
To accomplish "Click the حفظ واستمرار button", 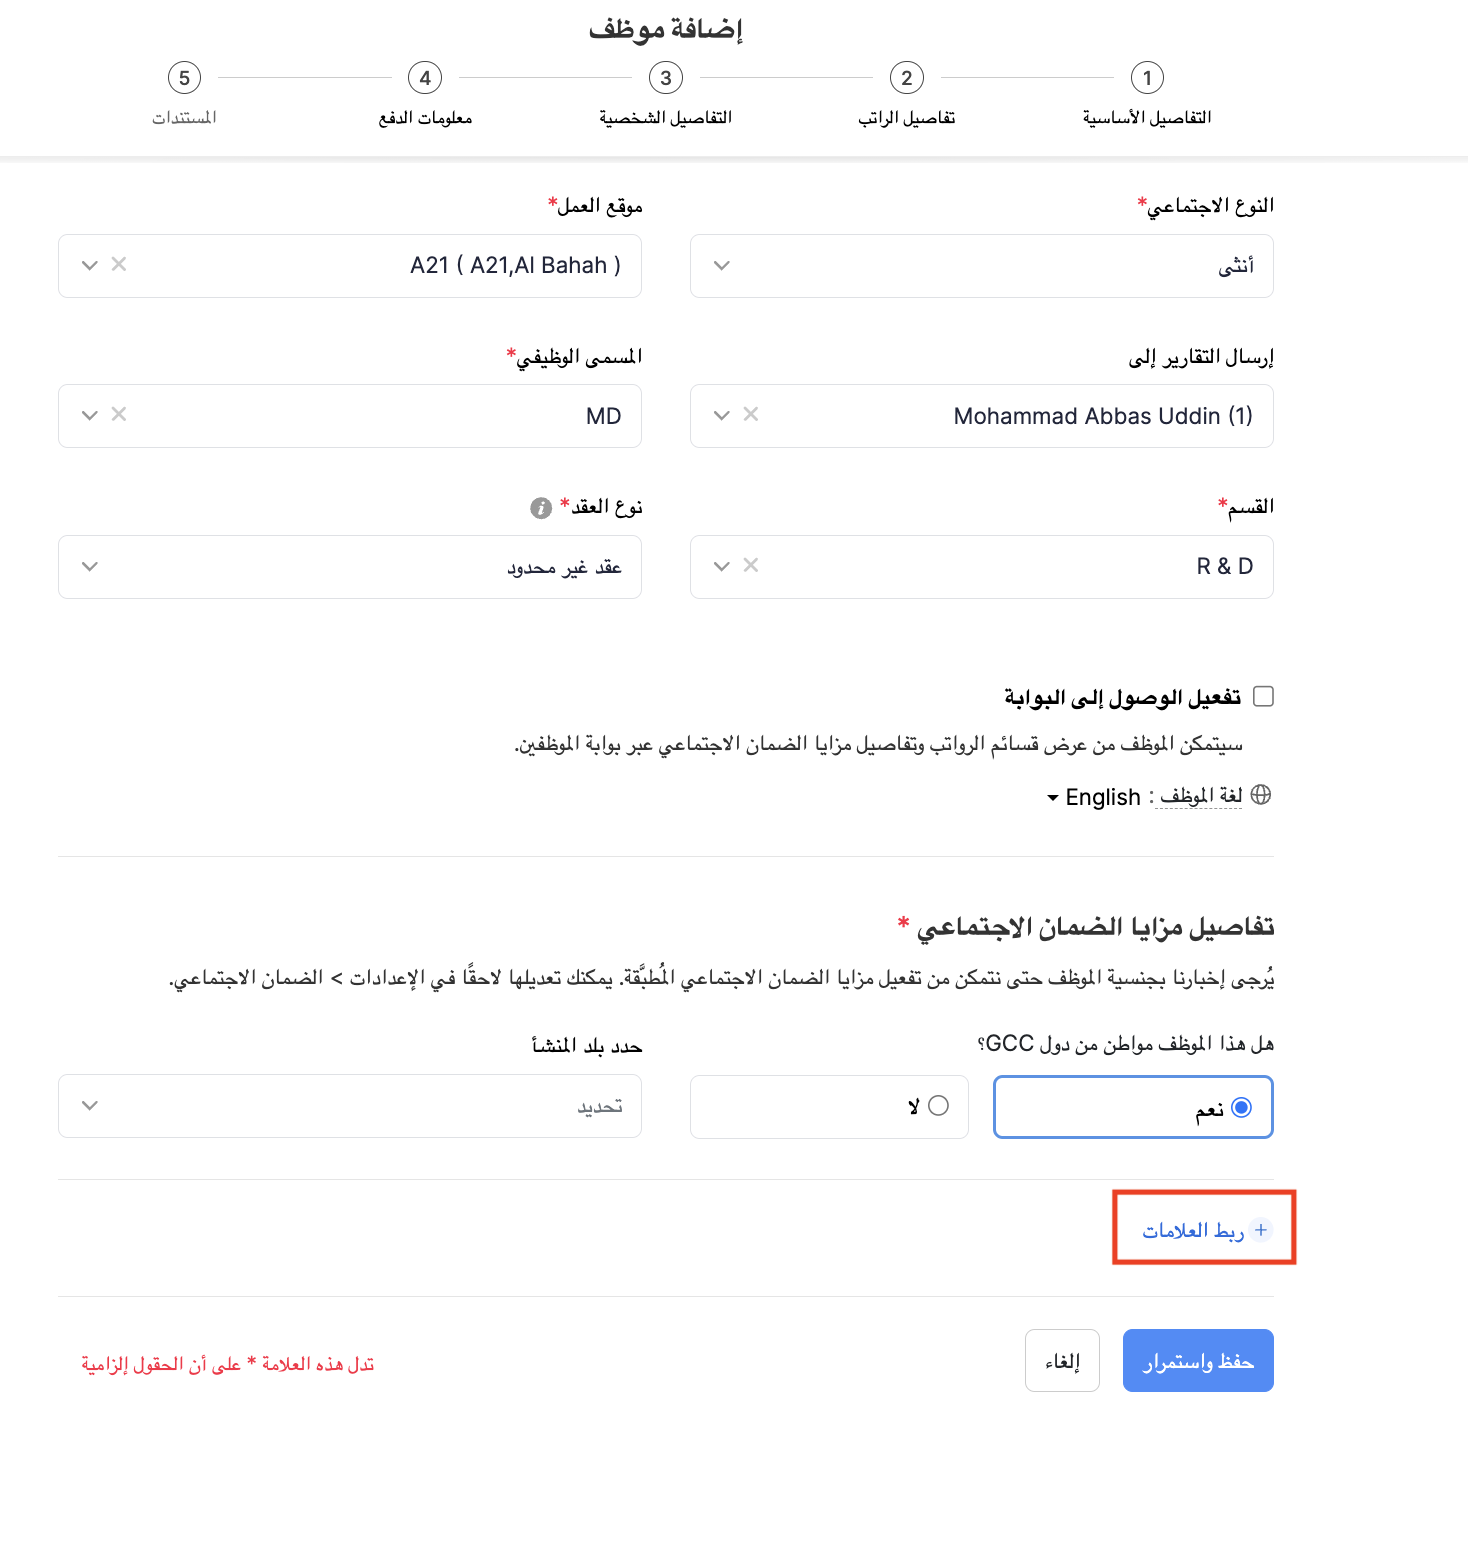I will point(1197,1360).
